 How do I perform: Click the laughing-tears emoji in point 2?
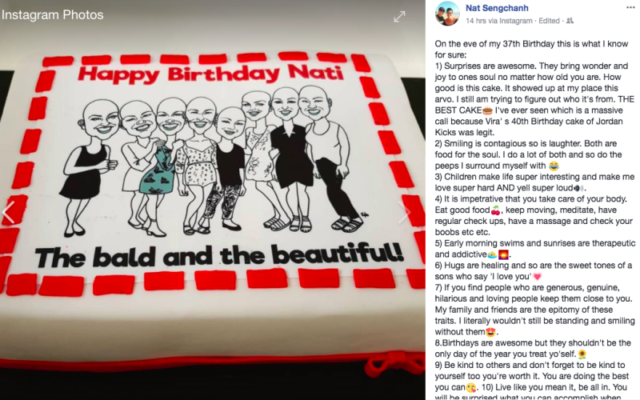554,166
